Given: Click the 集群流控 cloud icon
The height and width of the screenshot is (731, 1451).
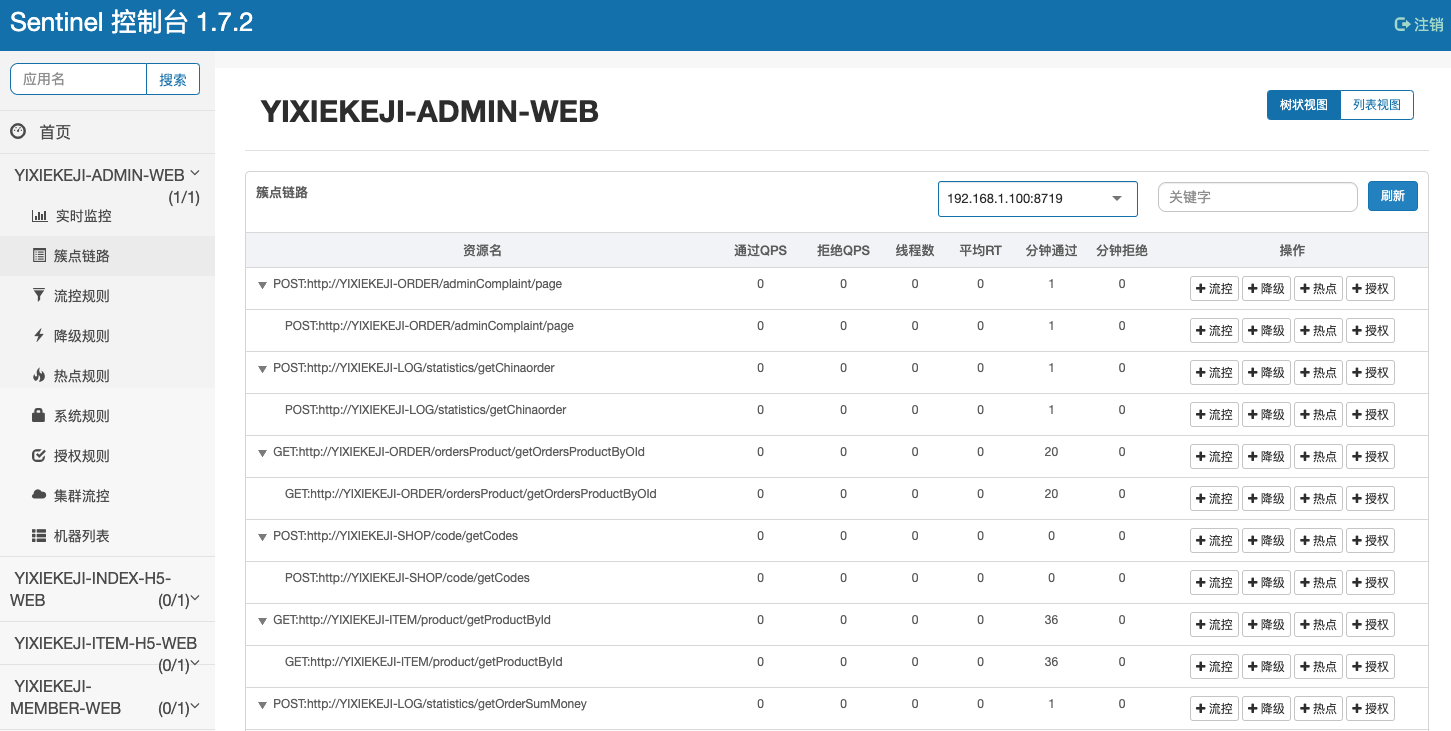Looking at the screenshot, I should [39, 495].
